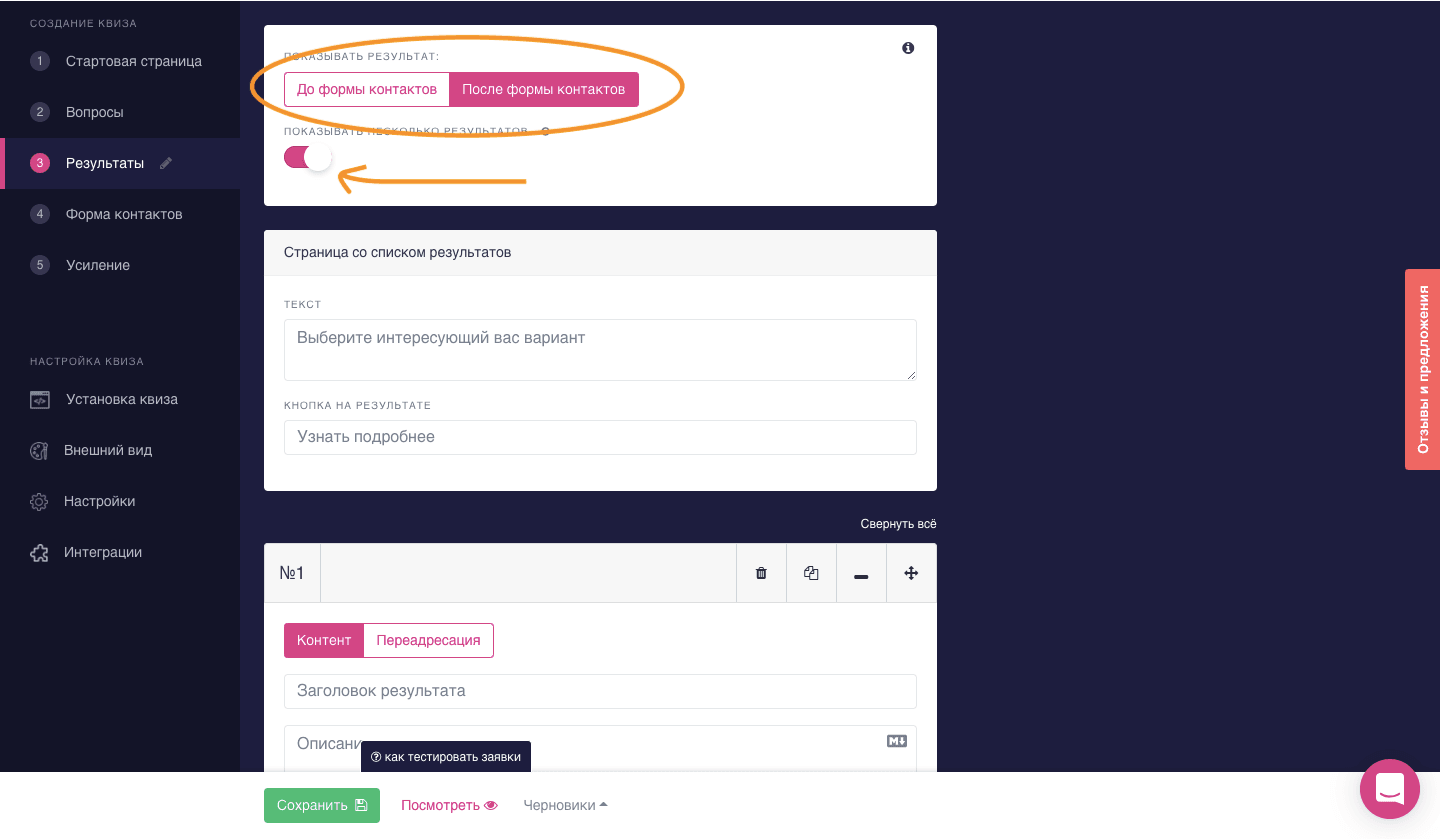Open the chat support bubble icon
This screenshot has height=839, width=1440.
[1389, 789]
